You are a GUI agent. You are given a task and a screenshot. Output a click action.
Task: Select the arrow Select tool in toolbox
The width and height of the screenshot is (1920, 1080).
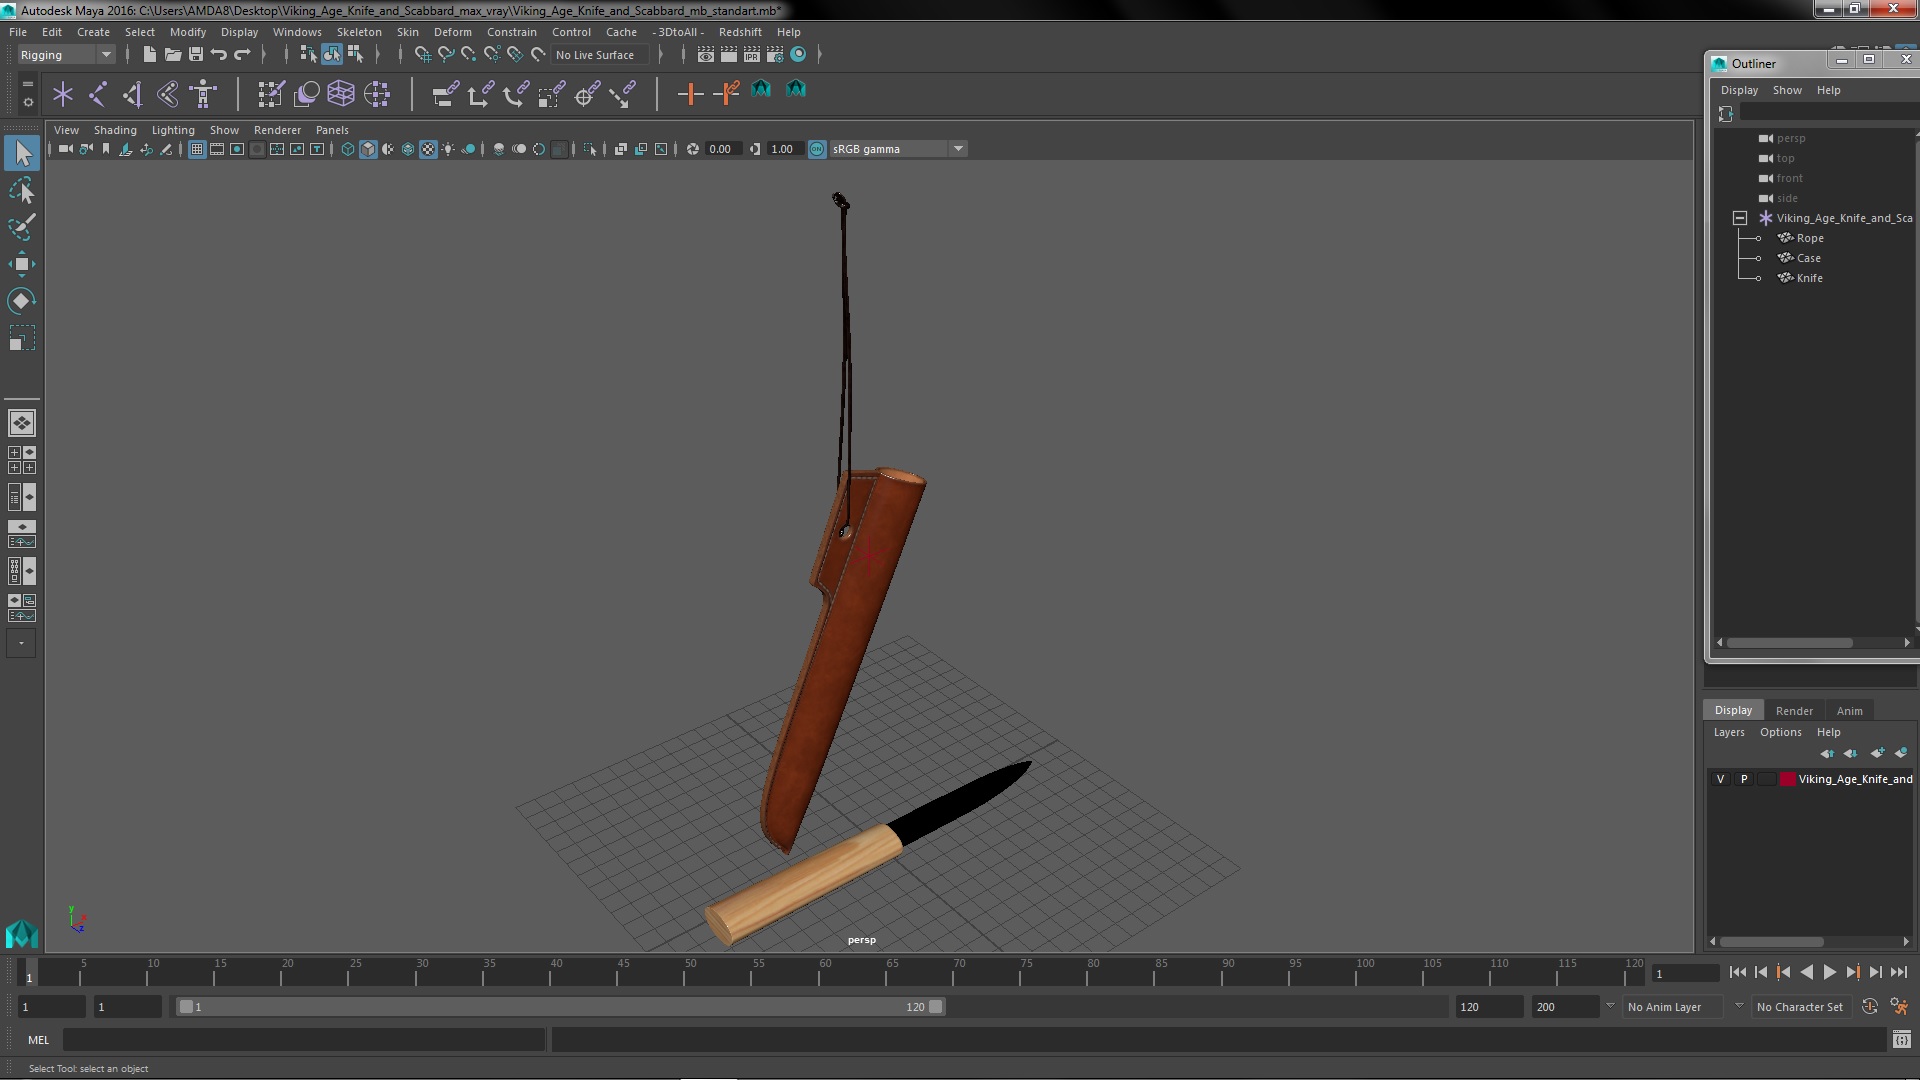pos(22,153)
